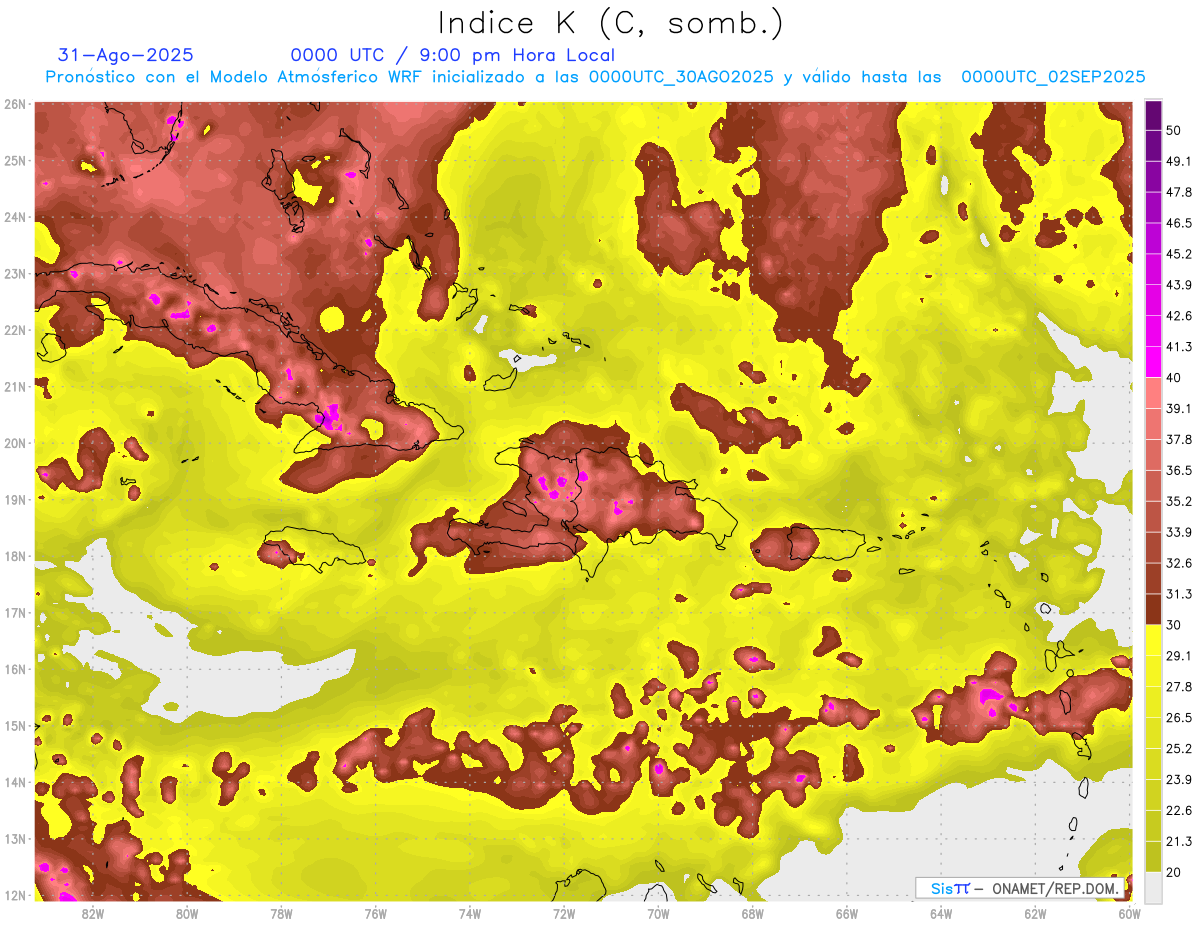
Task: Click the colorbar label '33.9'
Action: pyautogui.click(x=1180, y=532)
